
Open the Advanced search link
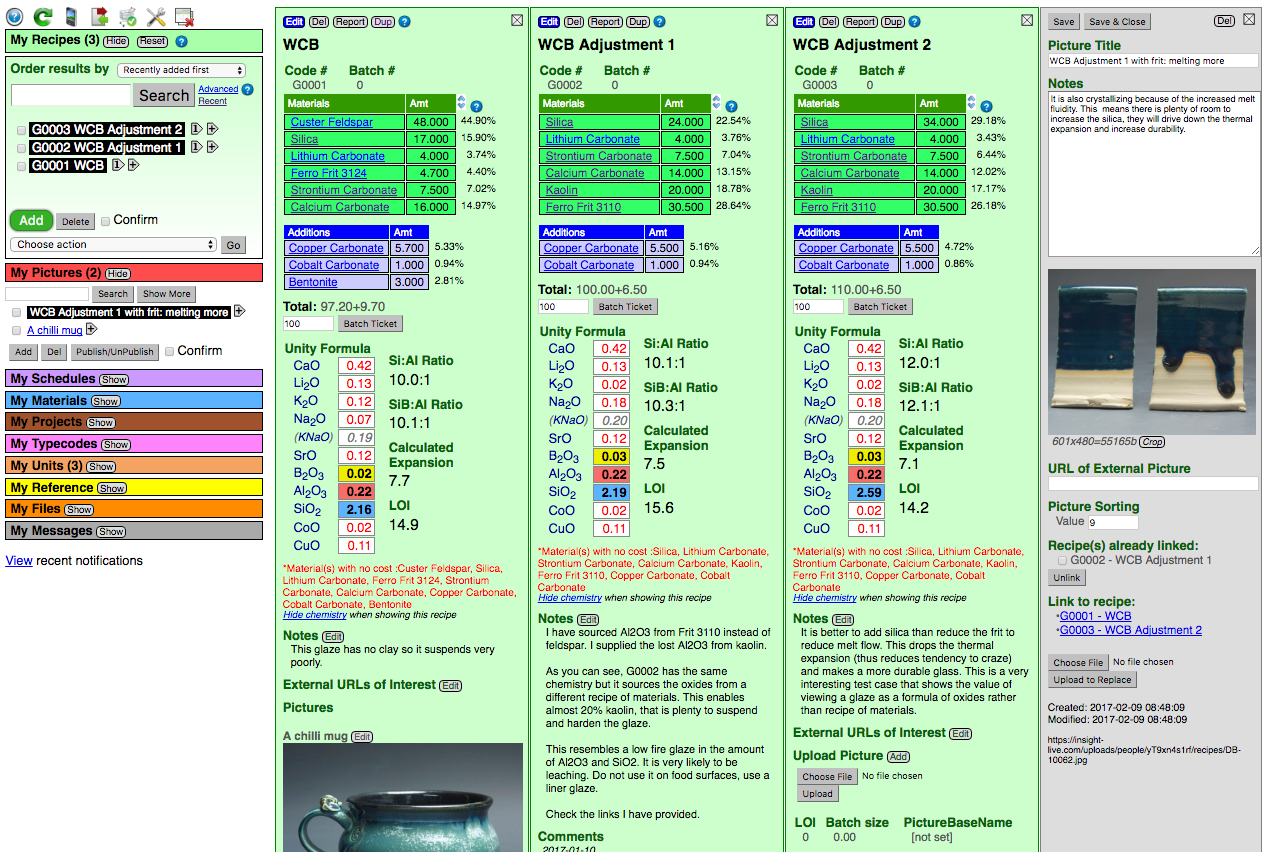(x=218, y=89)
